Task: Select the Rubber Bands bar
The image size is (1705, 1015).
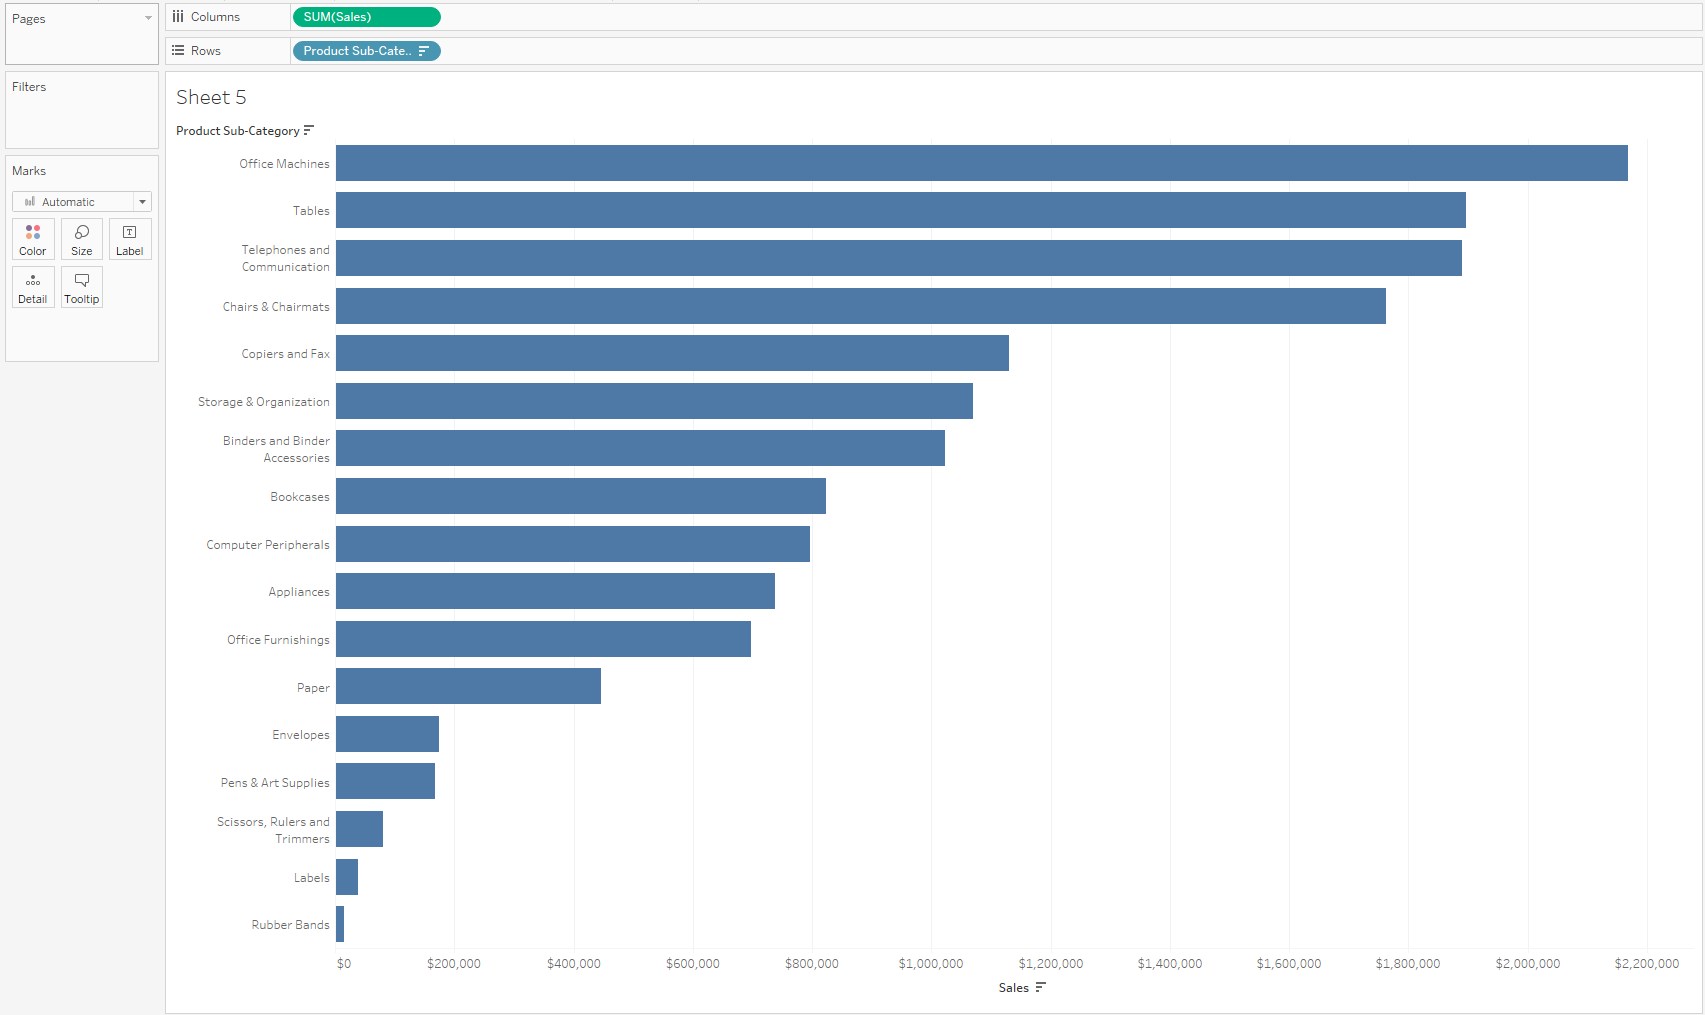Action: click(x=340, y=924)
